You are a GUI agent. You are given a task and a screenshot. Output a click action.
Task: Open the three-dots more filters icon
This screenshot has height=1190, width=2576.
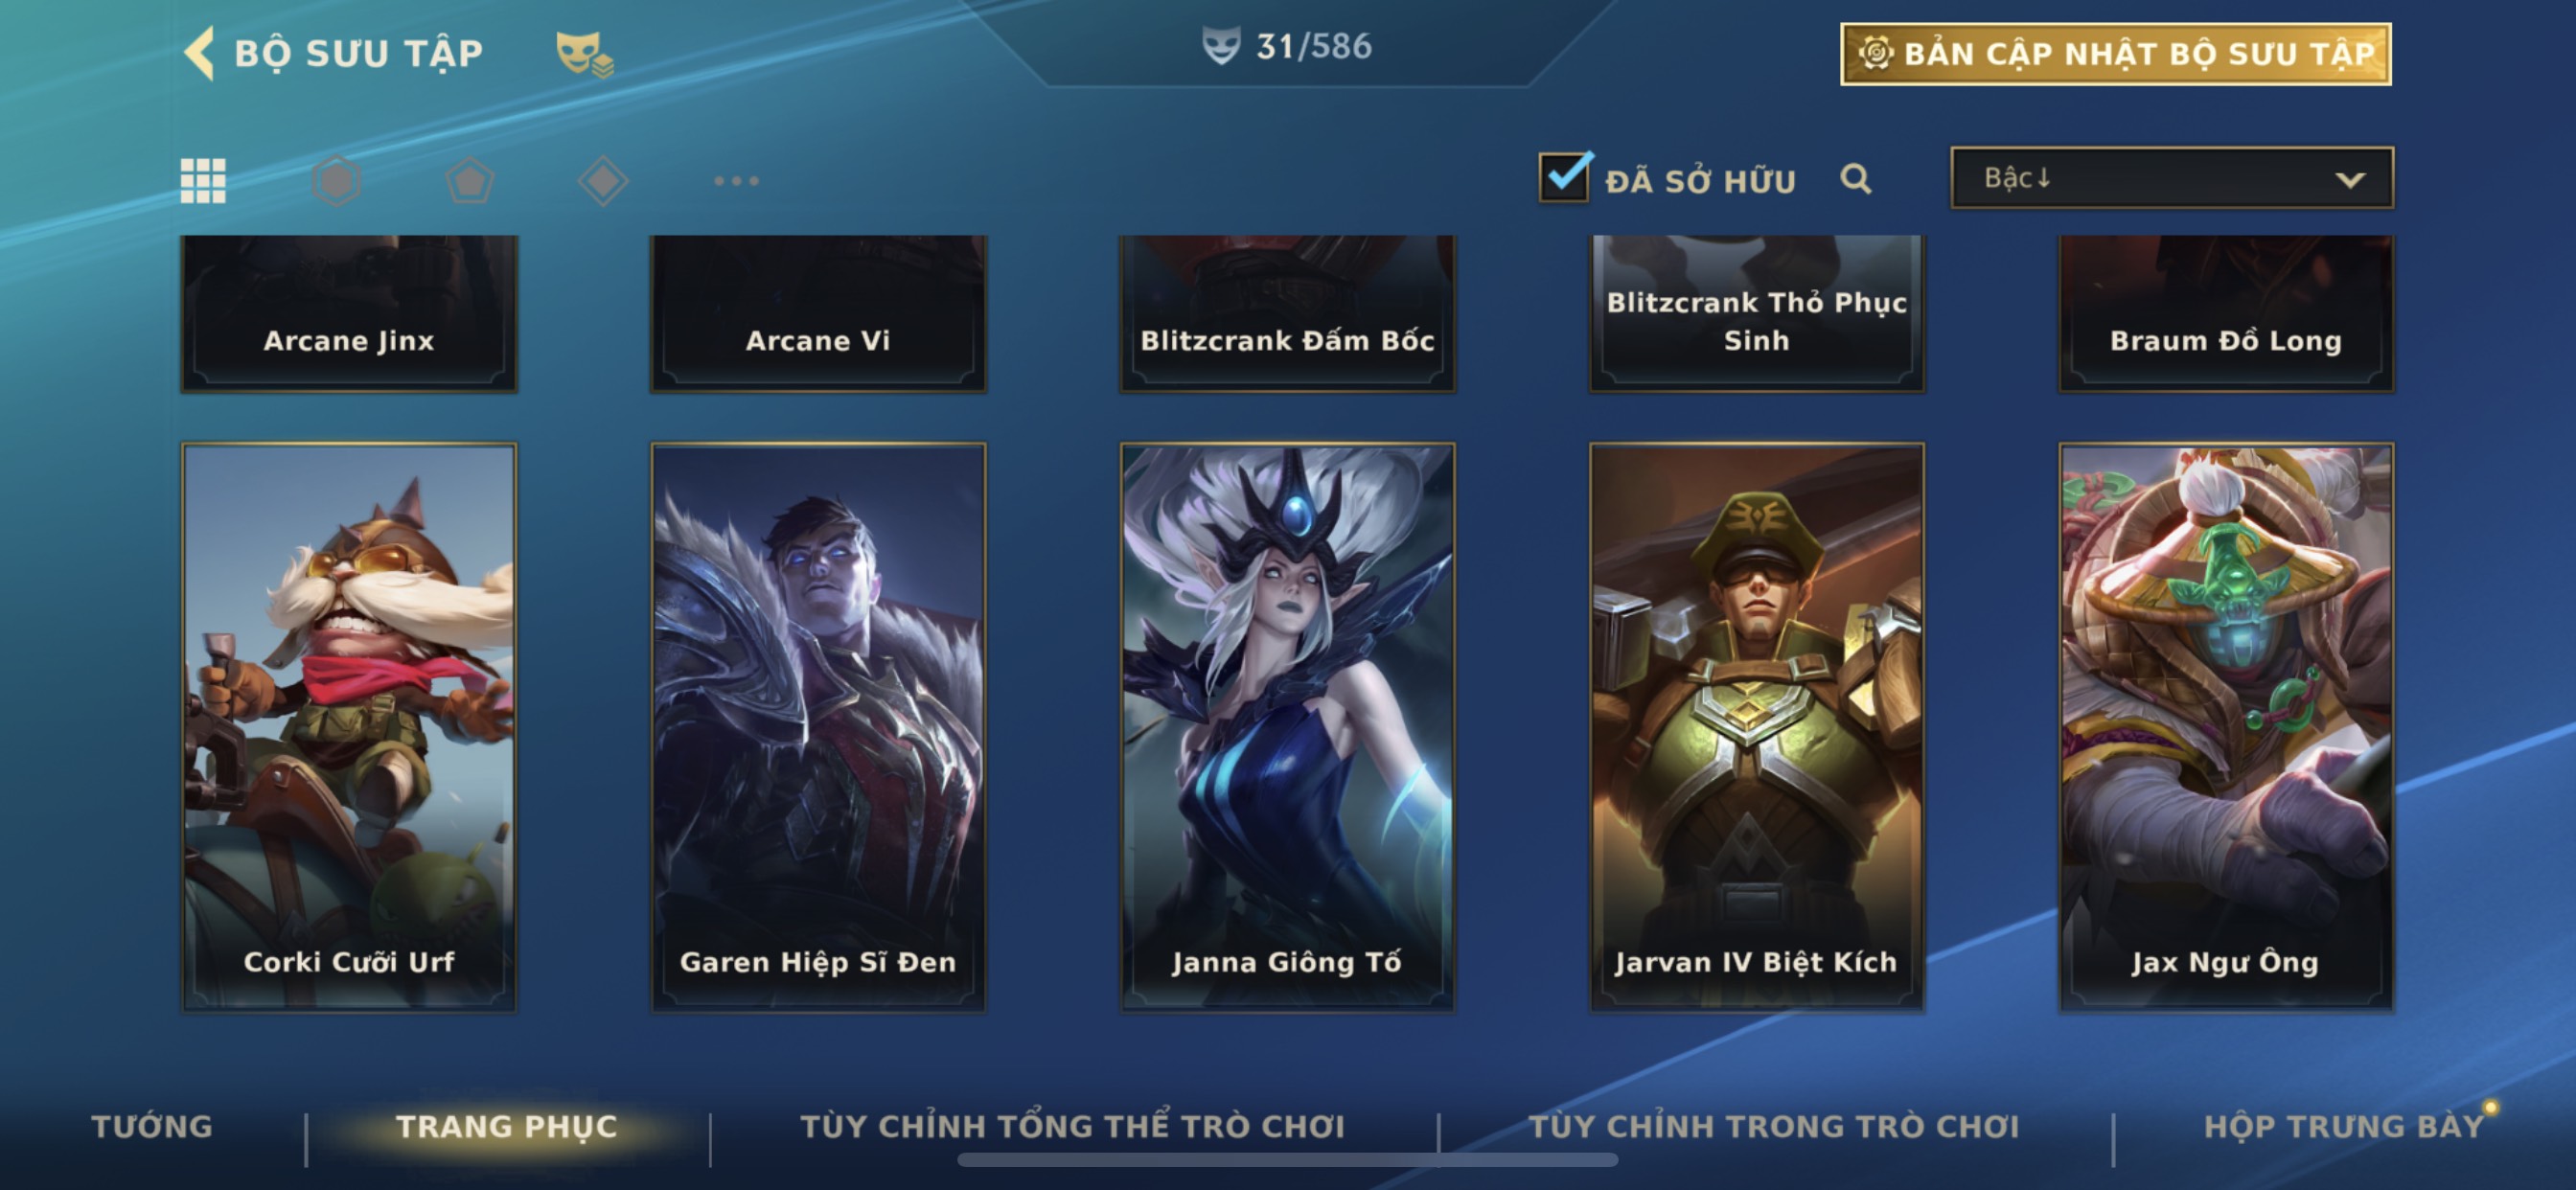(x=736, y=181)
